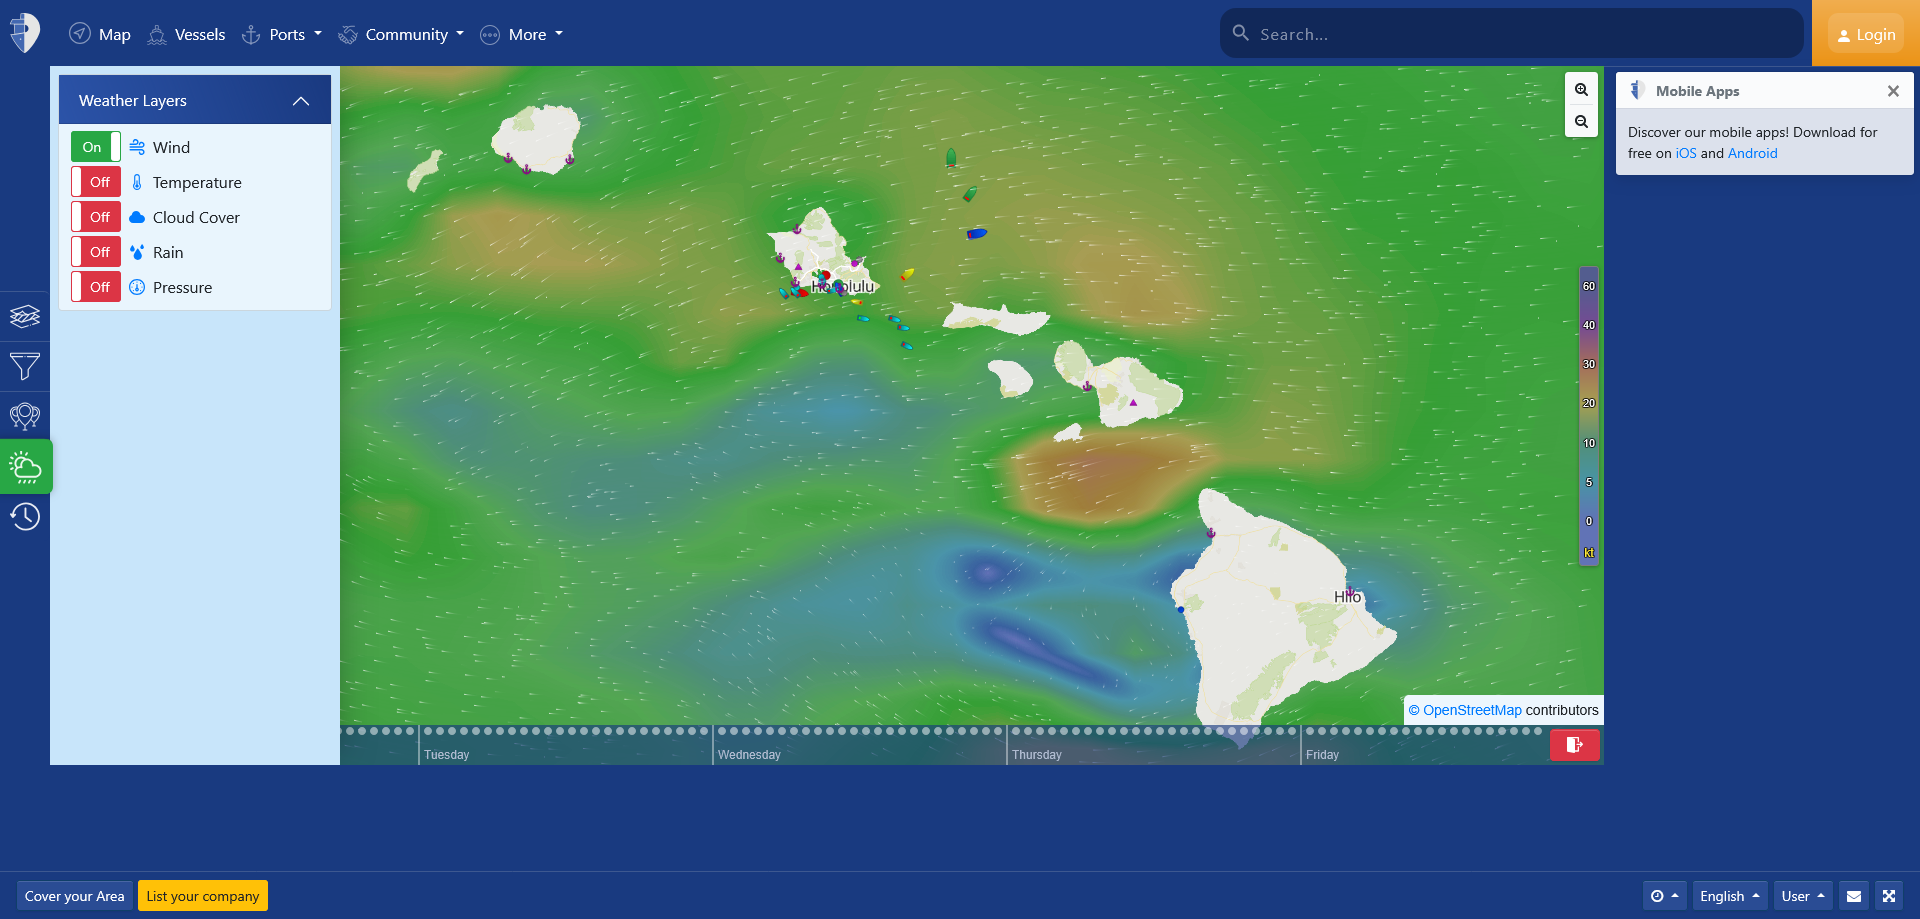Click the Mobile Apps panel title

pos(1697,91)
